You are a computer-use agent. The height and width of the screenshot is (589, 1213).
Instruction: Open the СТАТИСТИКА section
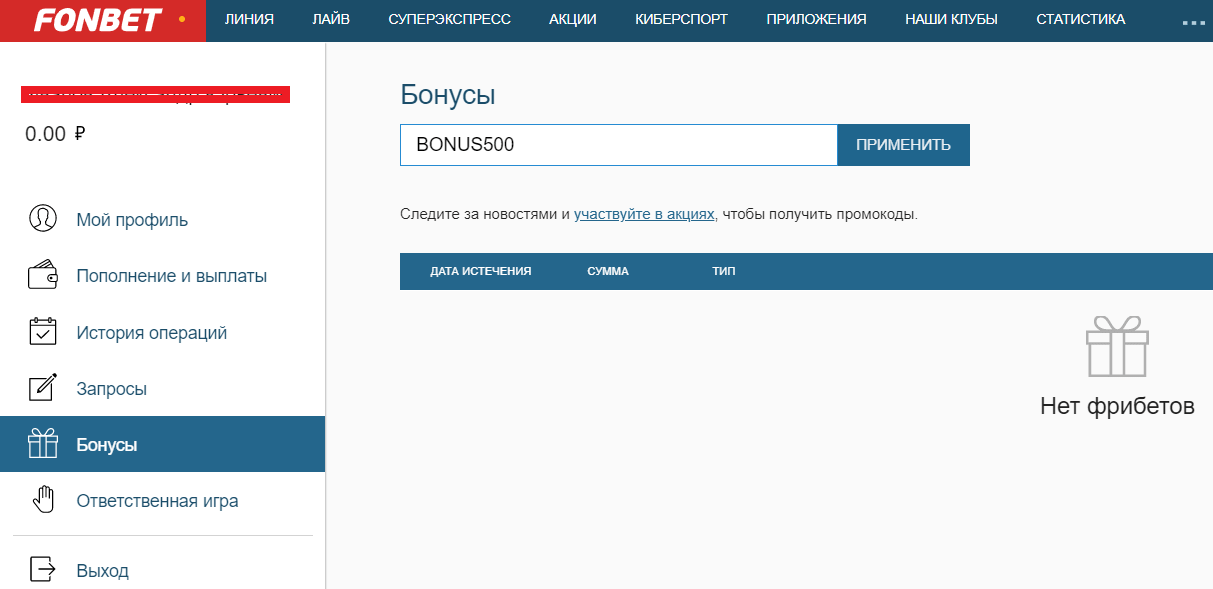1080,19
